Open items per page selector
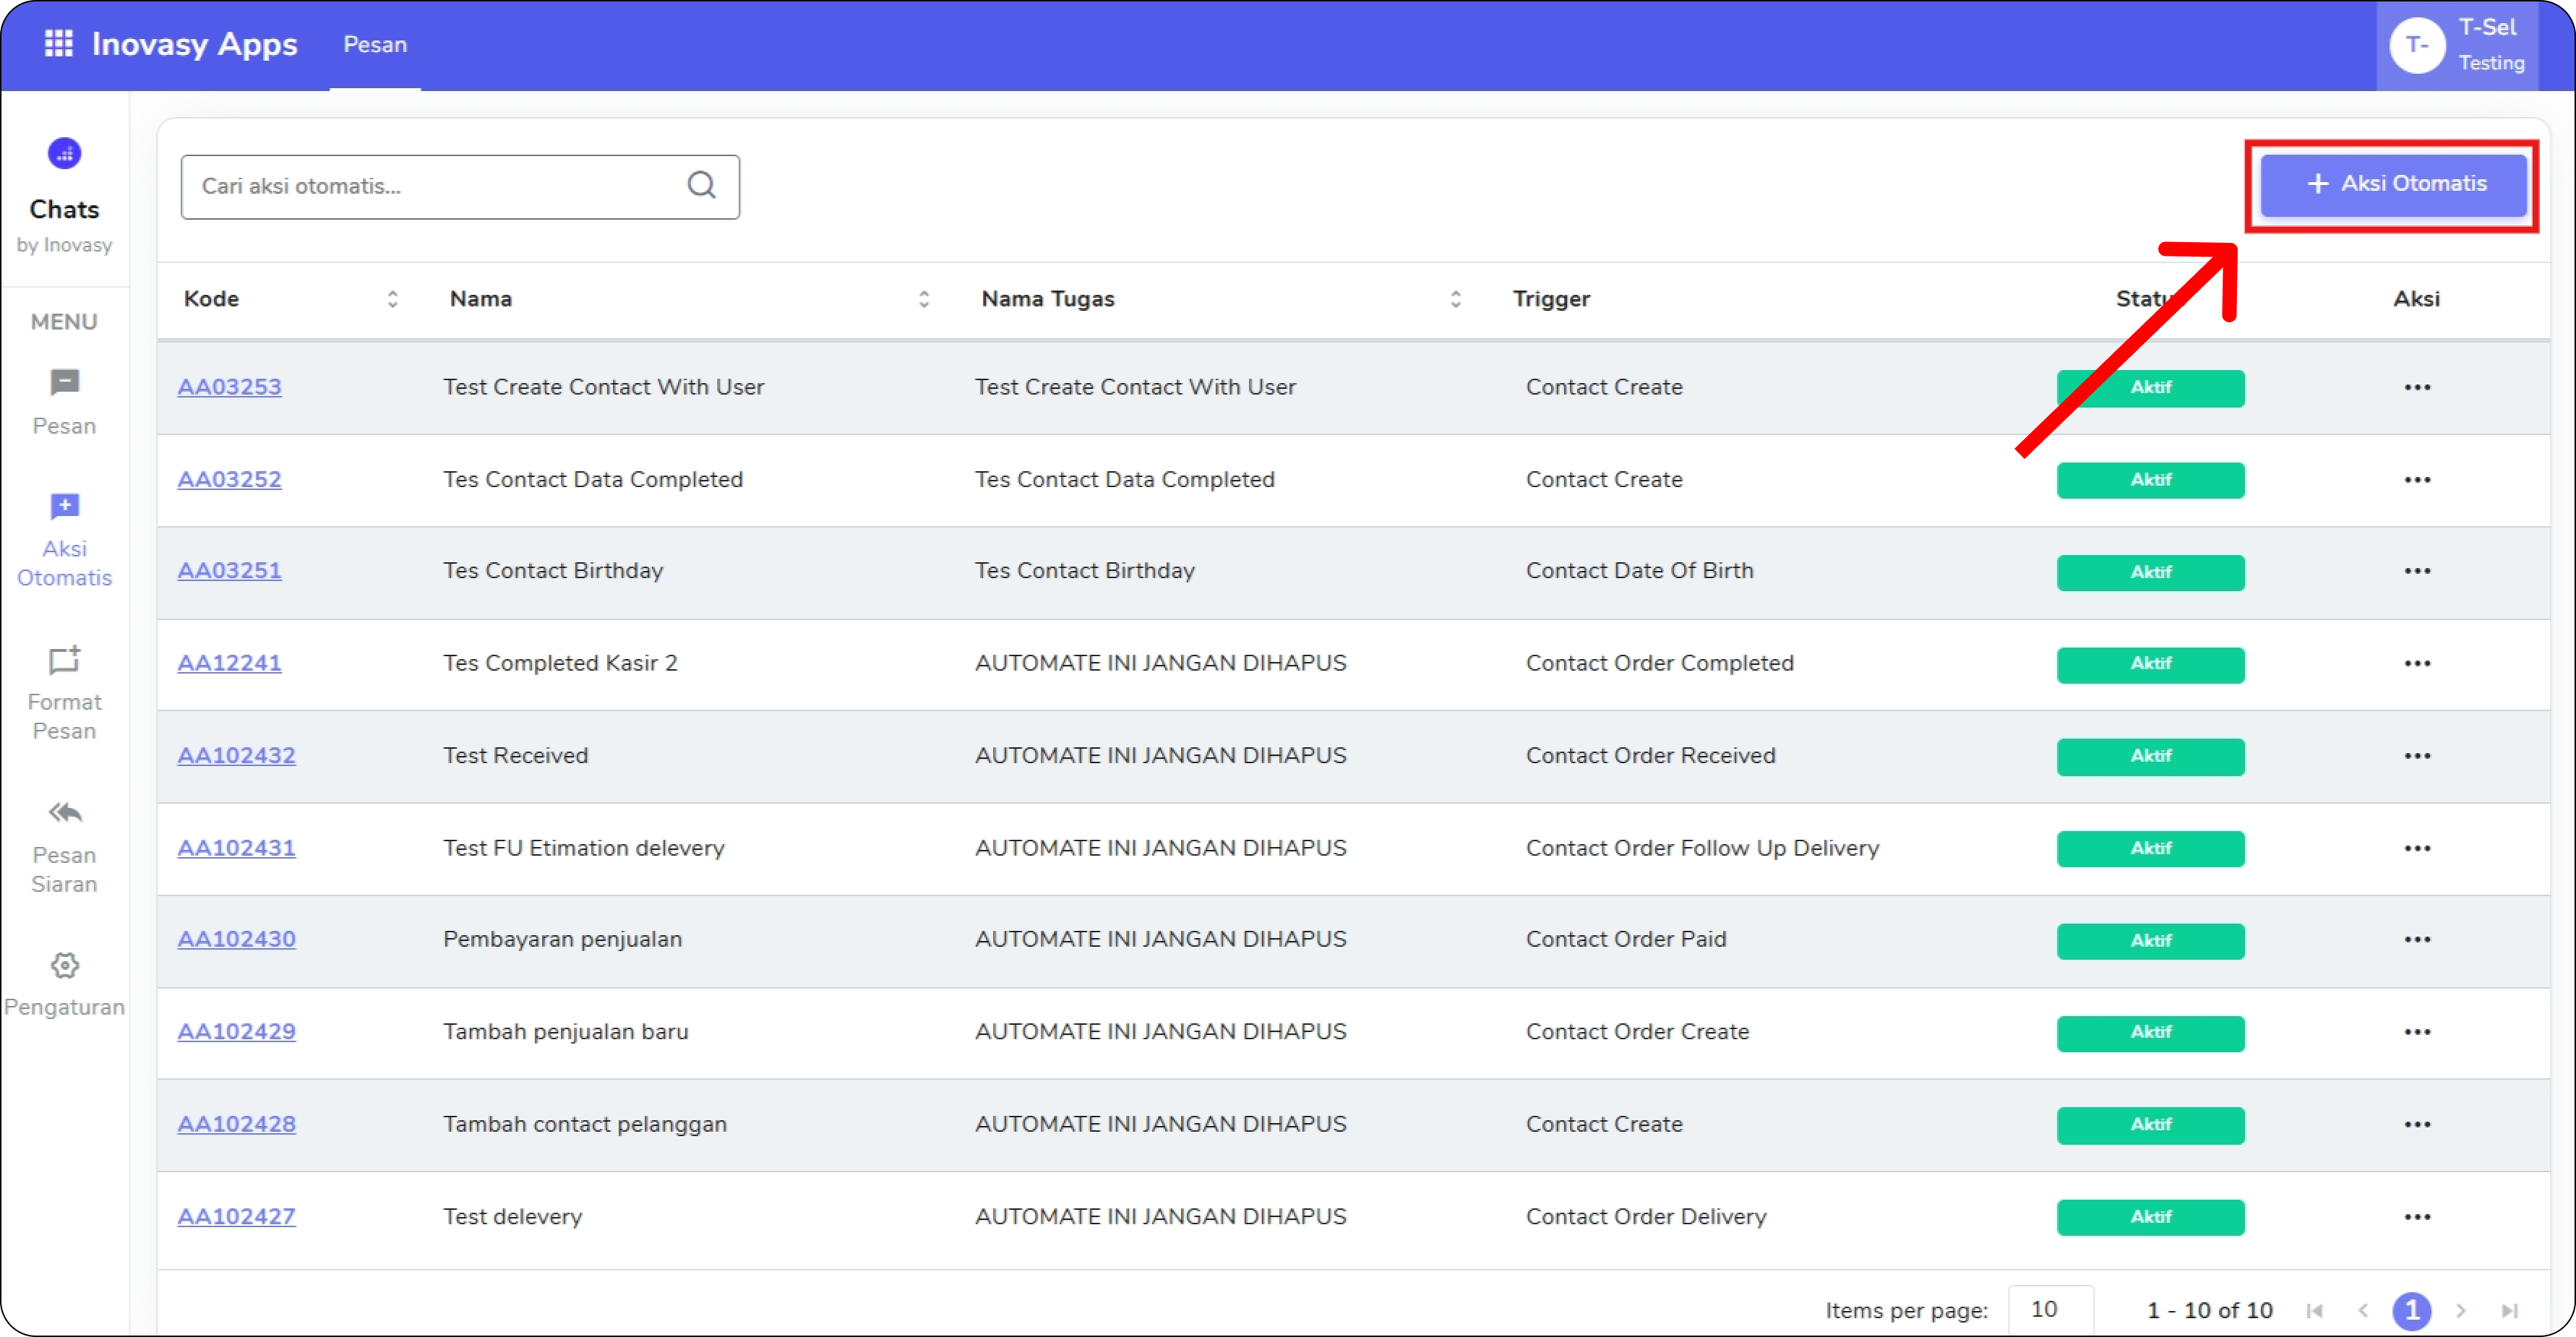The height and width of the screenshot is (1337, 2576). pyautogui.click(x=2049, y=1309)
